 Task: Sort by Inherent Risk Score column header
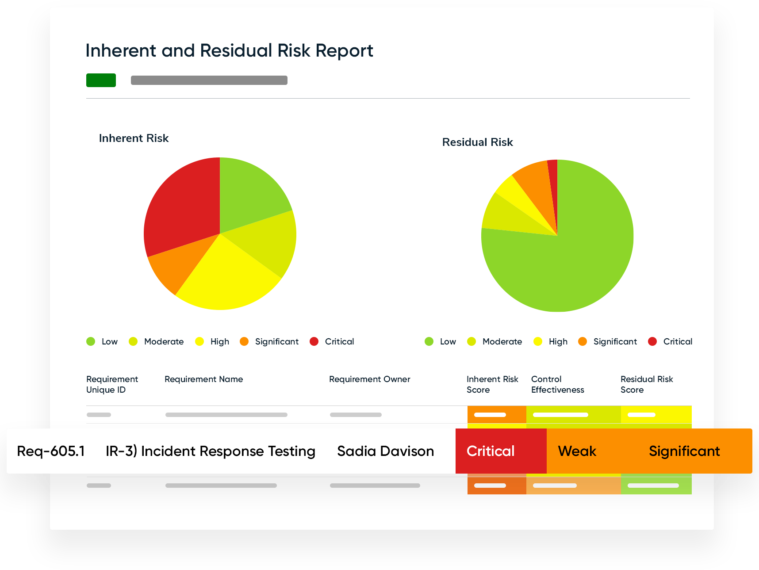tap(492, 384)
